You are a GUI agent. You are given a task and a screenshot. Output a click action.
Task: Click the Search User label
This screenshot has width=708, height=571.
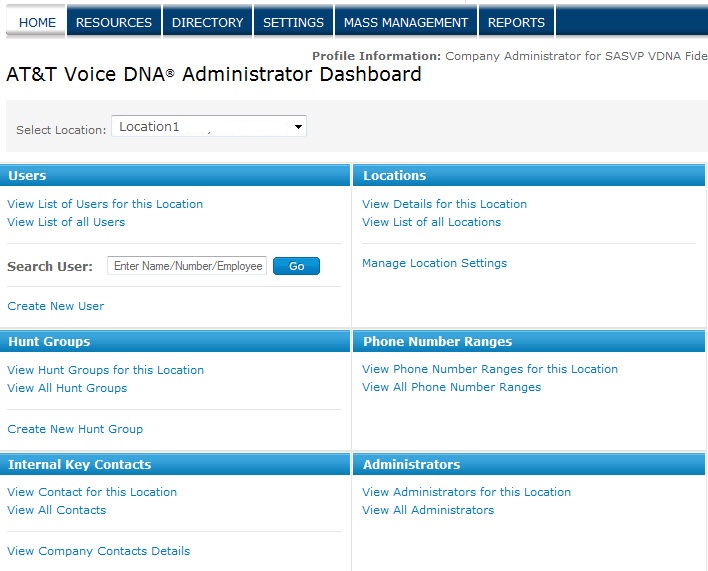50,266
